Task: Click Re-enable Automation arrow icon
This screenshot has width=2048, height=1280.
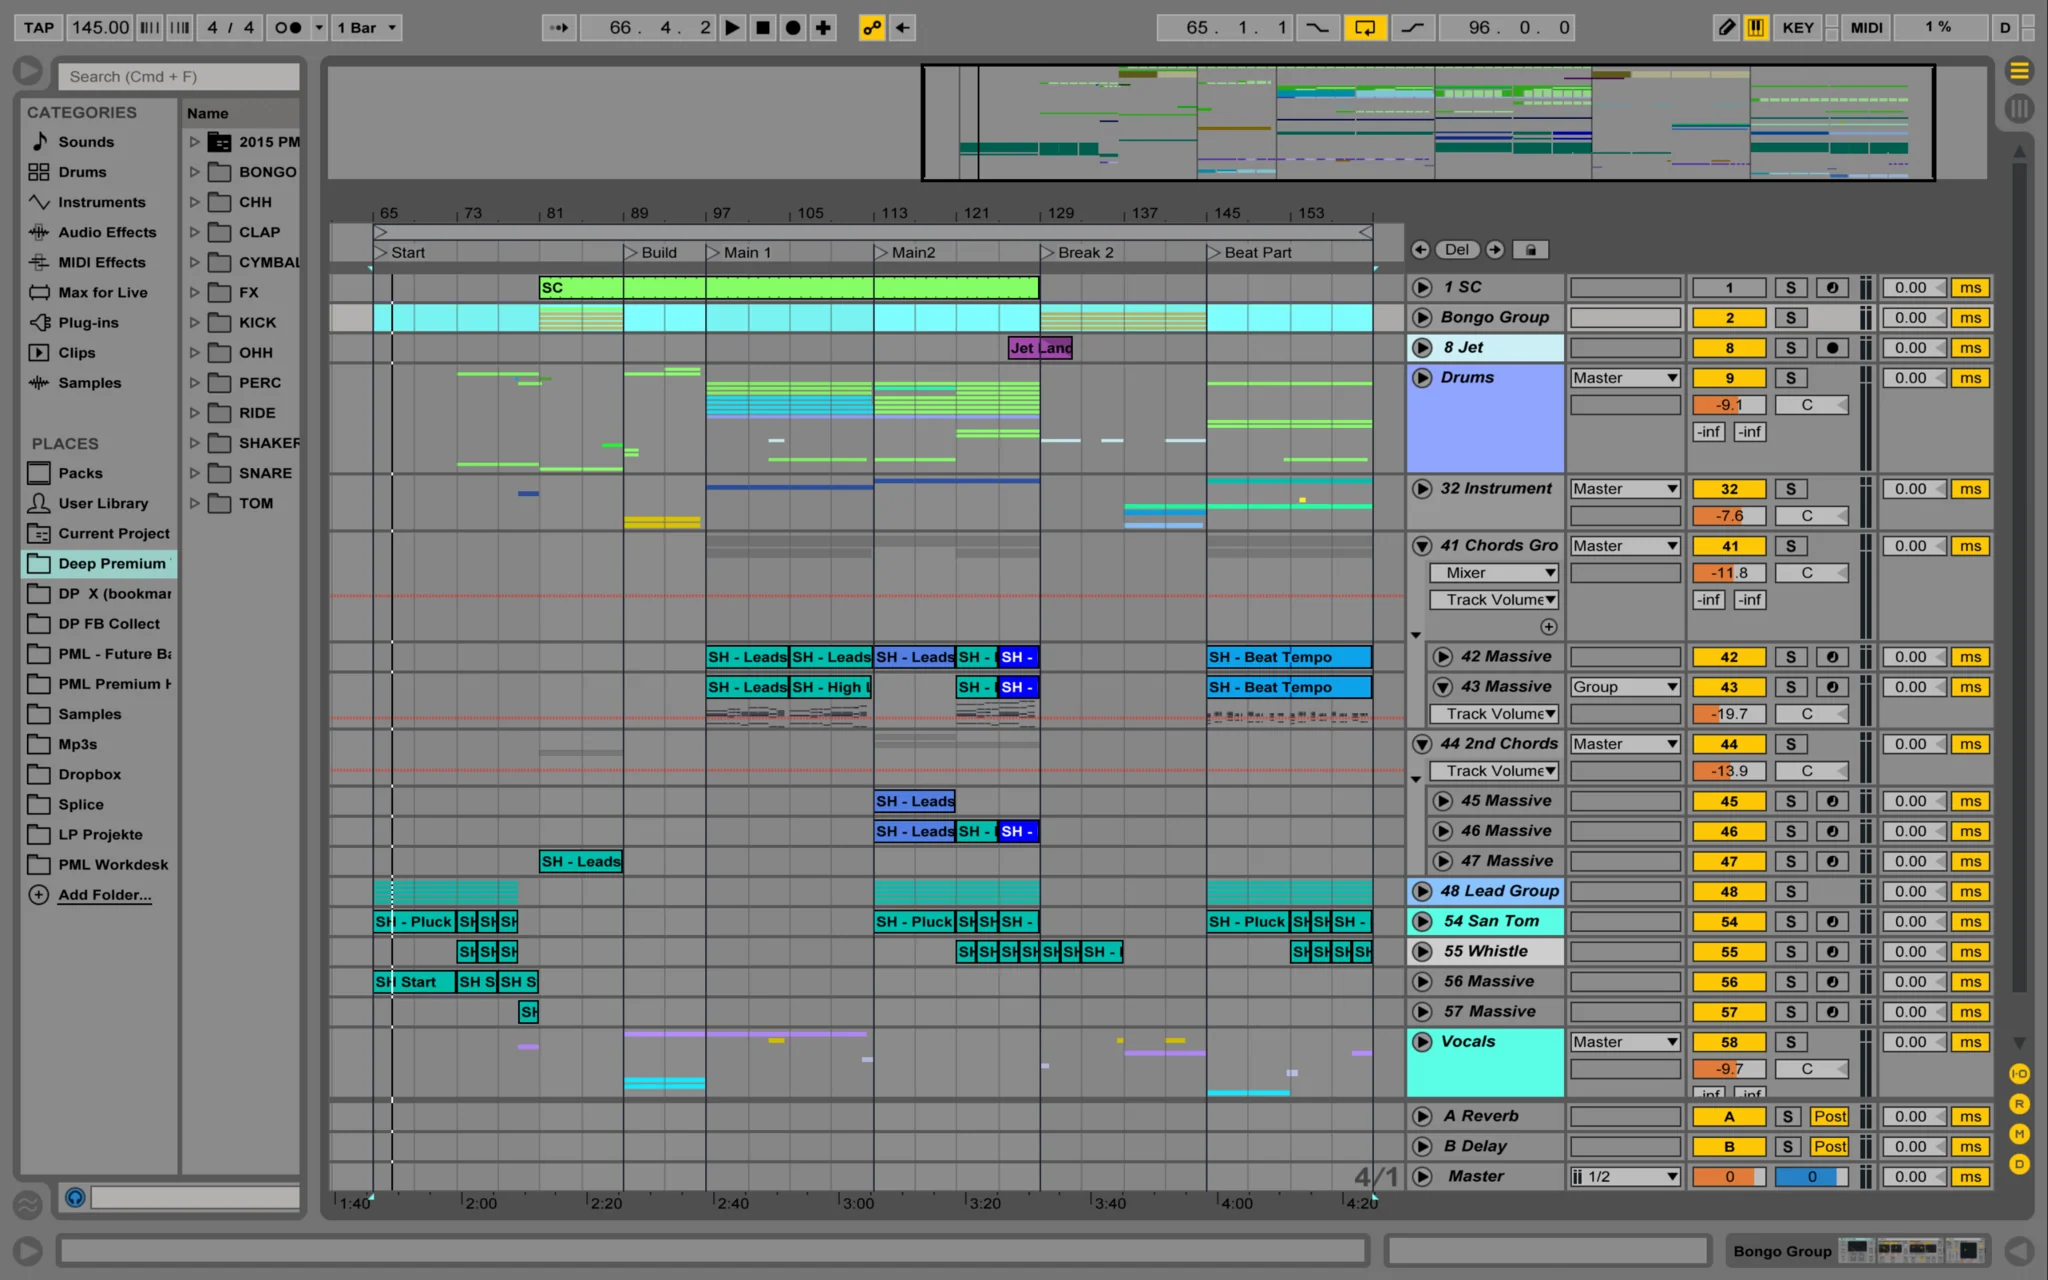Action: [x=902, y=28]
